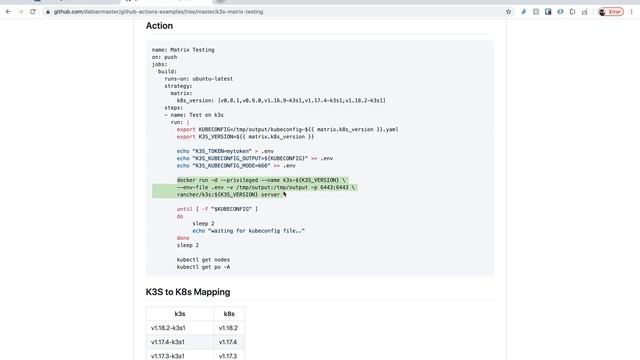Screen dimensions: 640x360
Task: Click the echo K3S_KUBECONFIG_OUTPUT line
Action: pos(255,158)
